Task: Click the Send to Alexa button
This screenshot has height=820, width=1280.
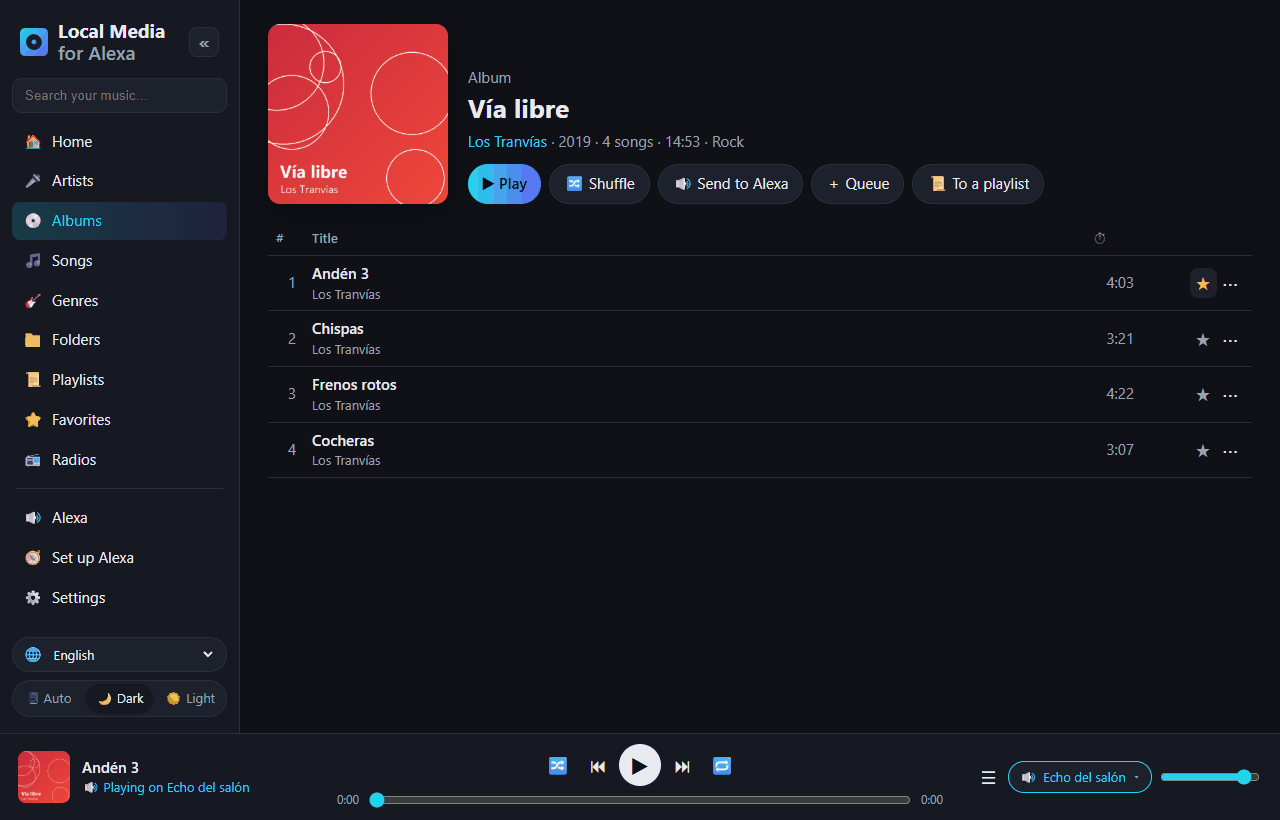Action: pos(730,184)
